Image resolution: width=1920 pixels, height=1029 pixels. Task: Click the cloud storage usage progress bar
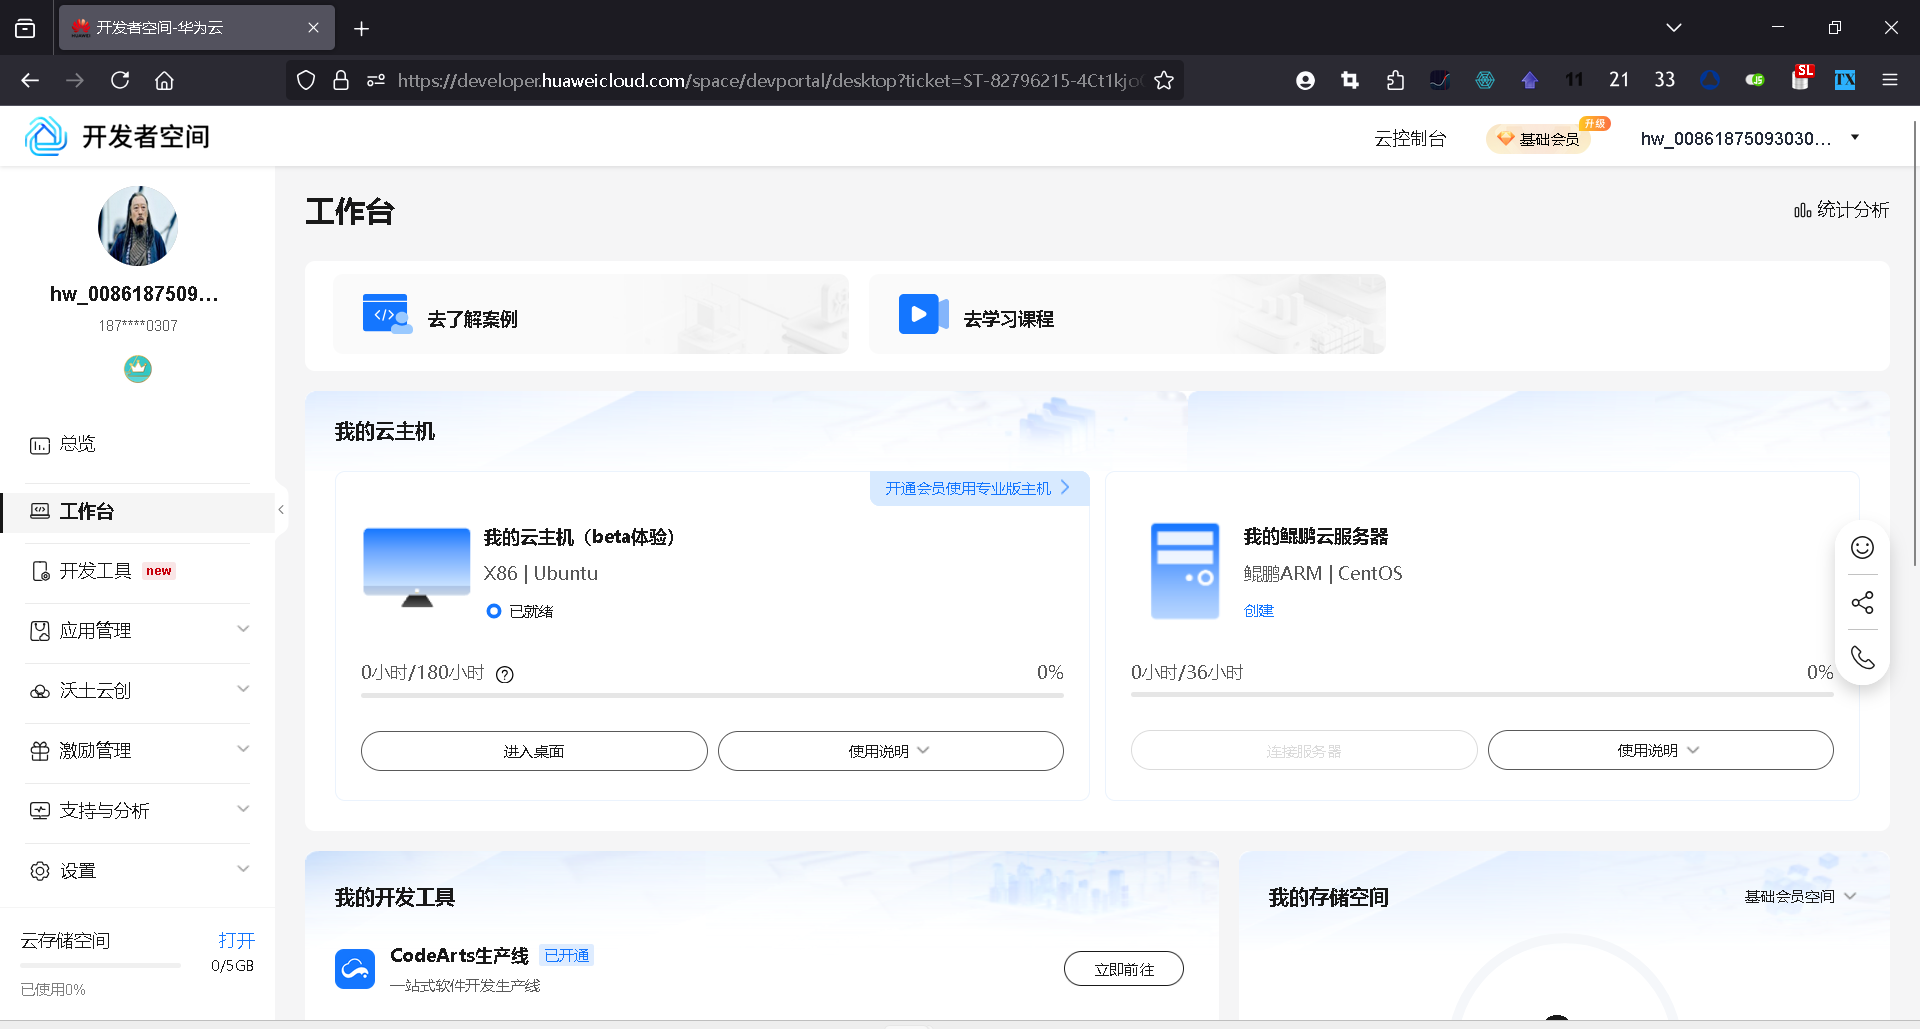coord(100,965)
